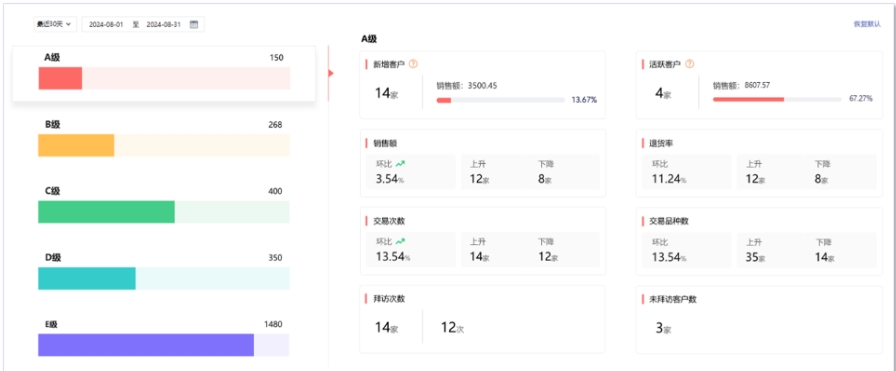
Task: Click 下降 8家 in the 销售额 card
Action: point(545,172)
